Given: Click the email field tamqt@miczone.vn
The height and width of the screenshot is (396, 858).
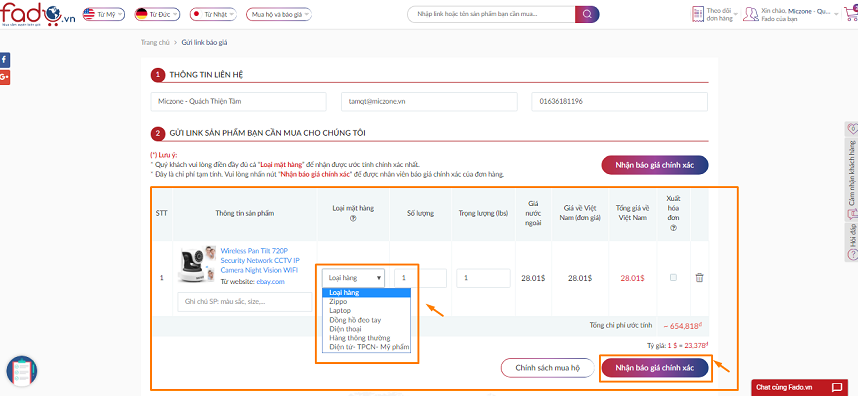Looking at the screenshot, I should [429, 102].
